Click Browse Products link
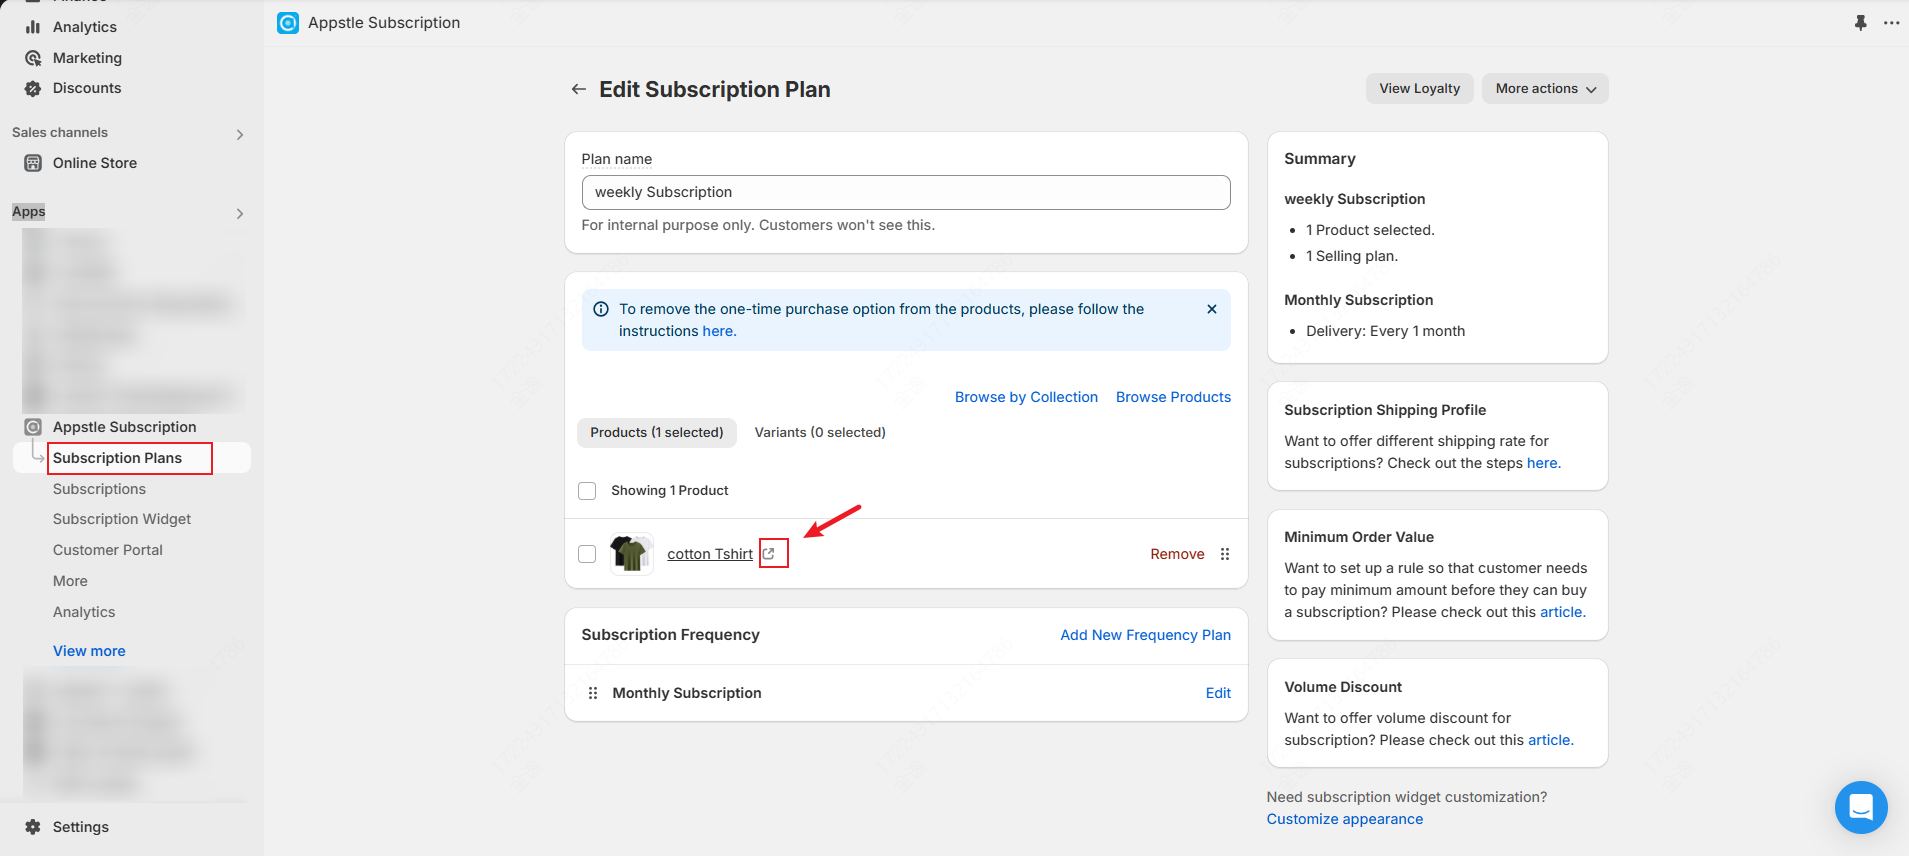Screen dimensions: 1909x856 [x=1173, y=397]
